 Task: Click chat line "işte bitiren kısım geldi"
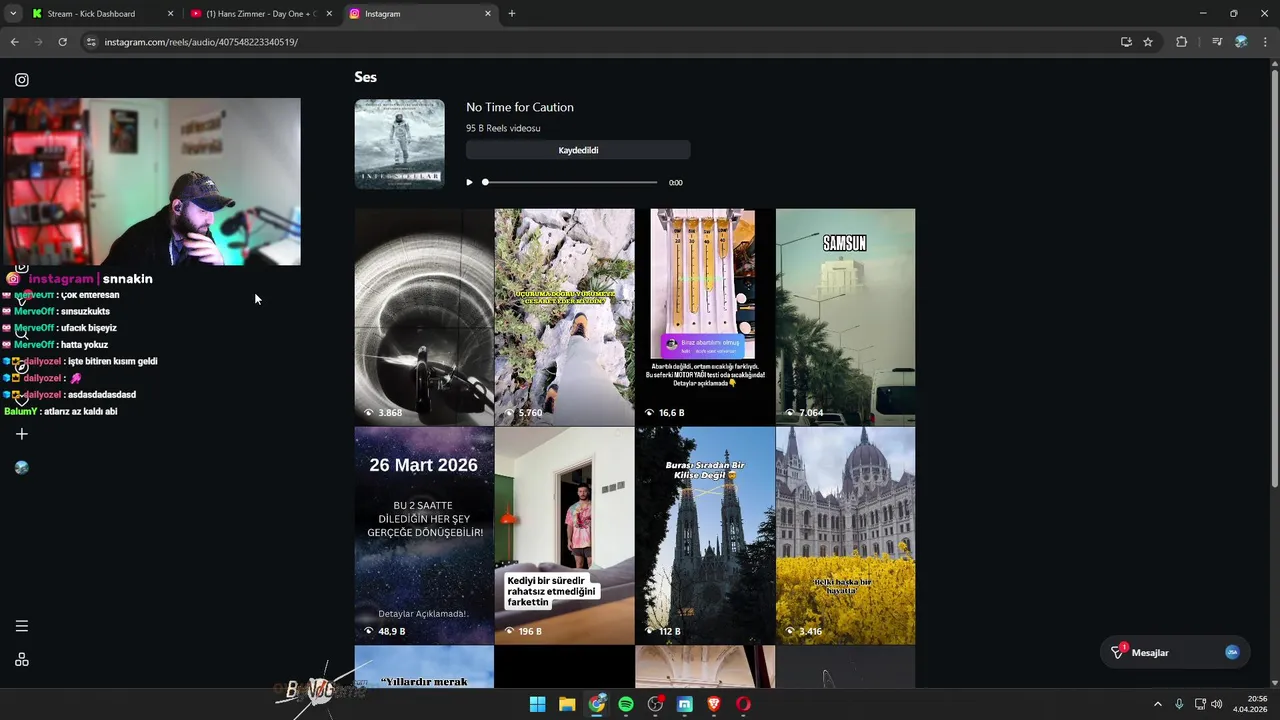(112, 361)
